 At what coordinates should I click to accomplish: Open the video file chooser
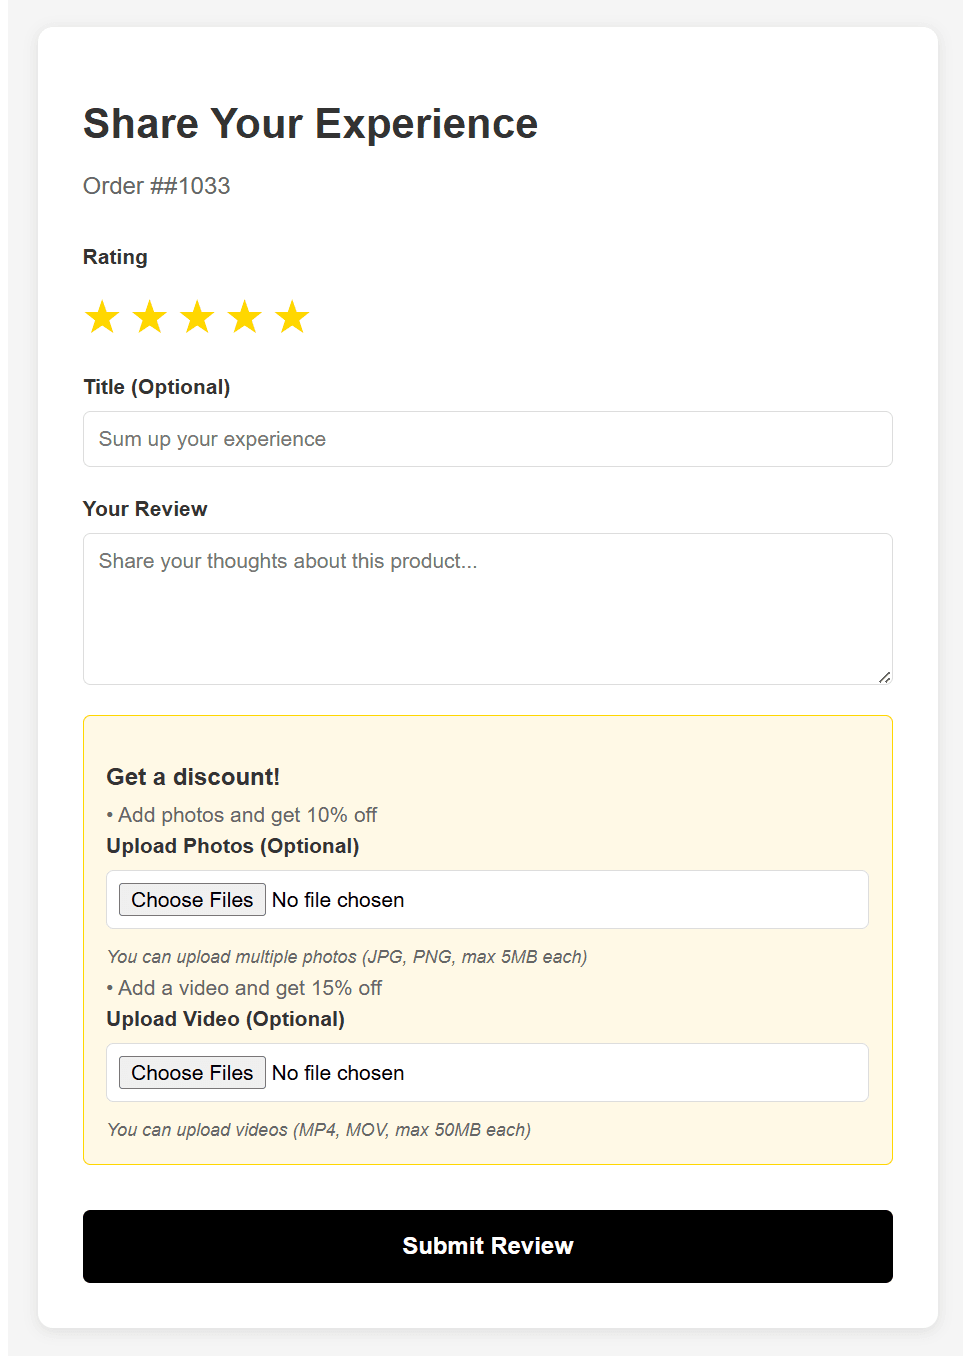(191, 1072)
